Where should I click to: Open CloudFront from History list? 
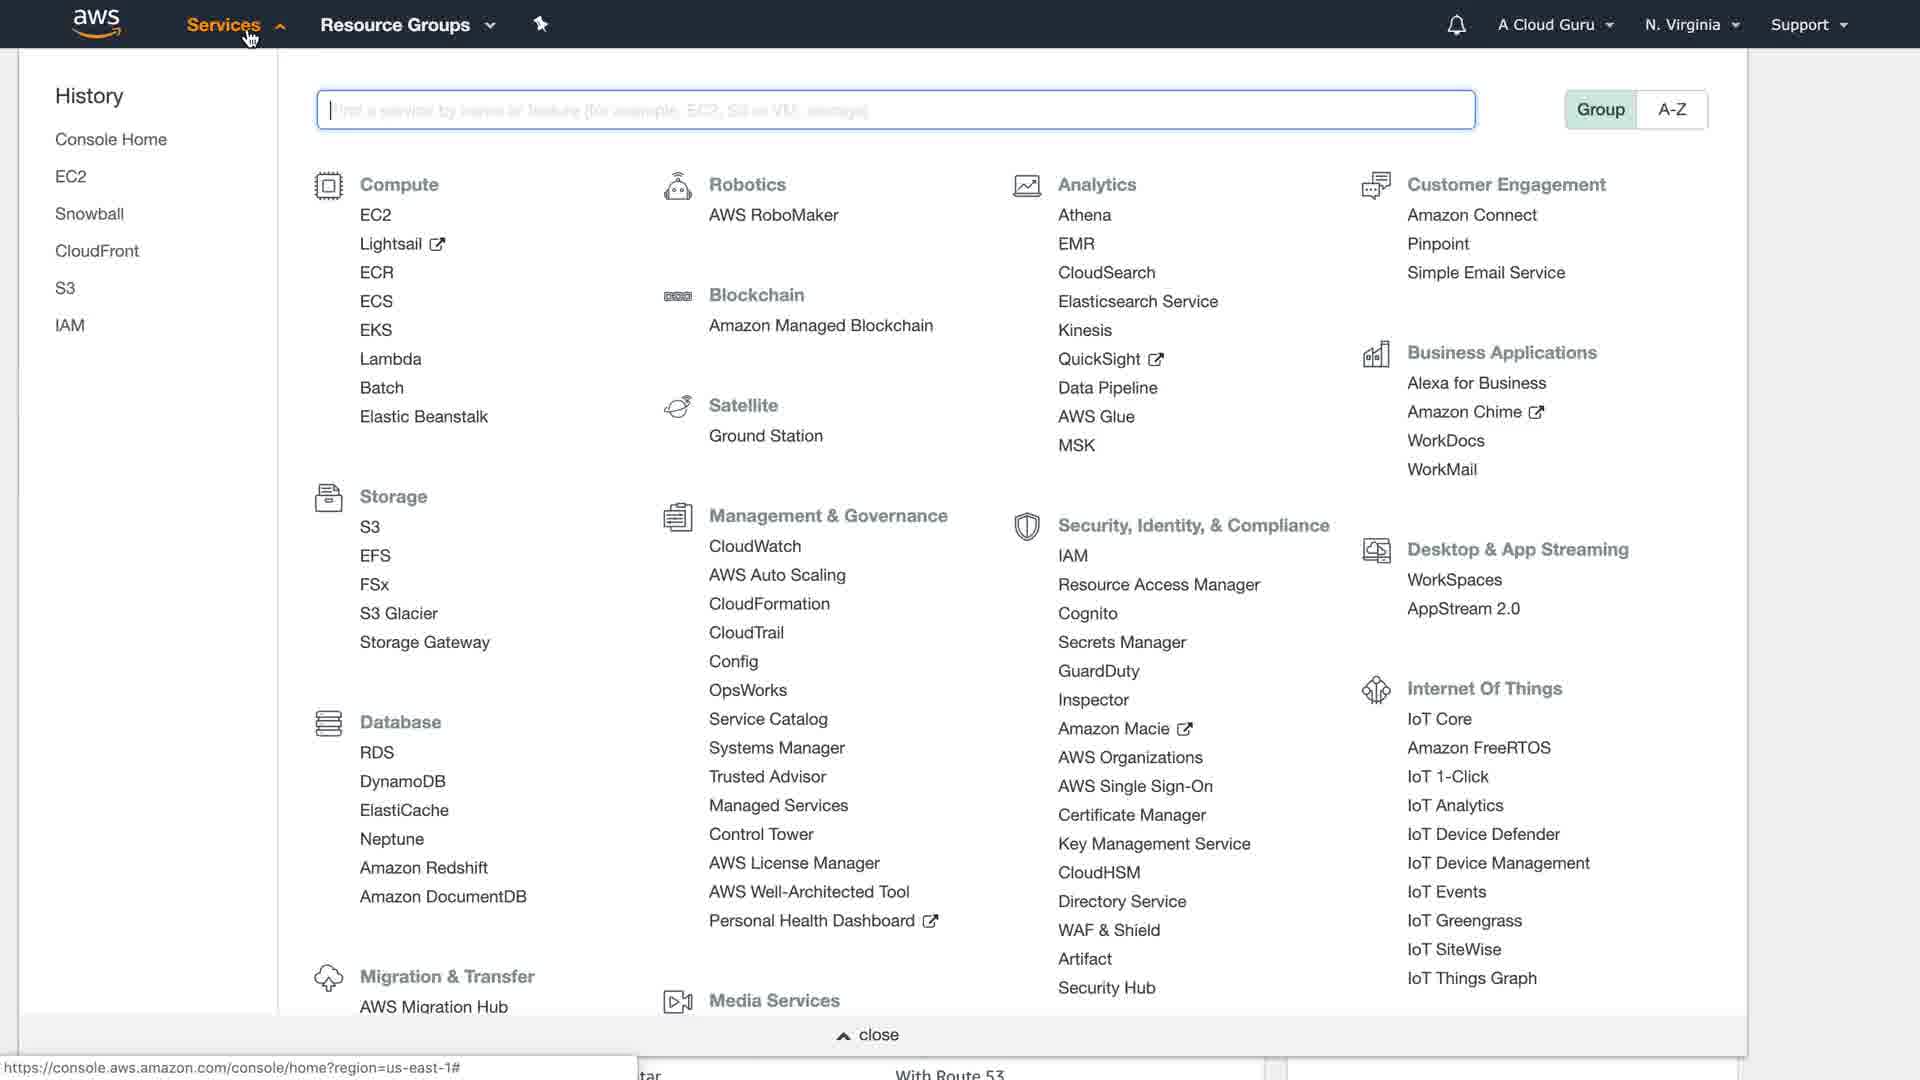pos(97,251)
